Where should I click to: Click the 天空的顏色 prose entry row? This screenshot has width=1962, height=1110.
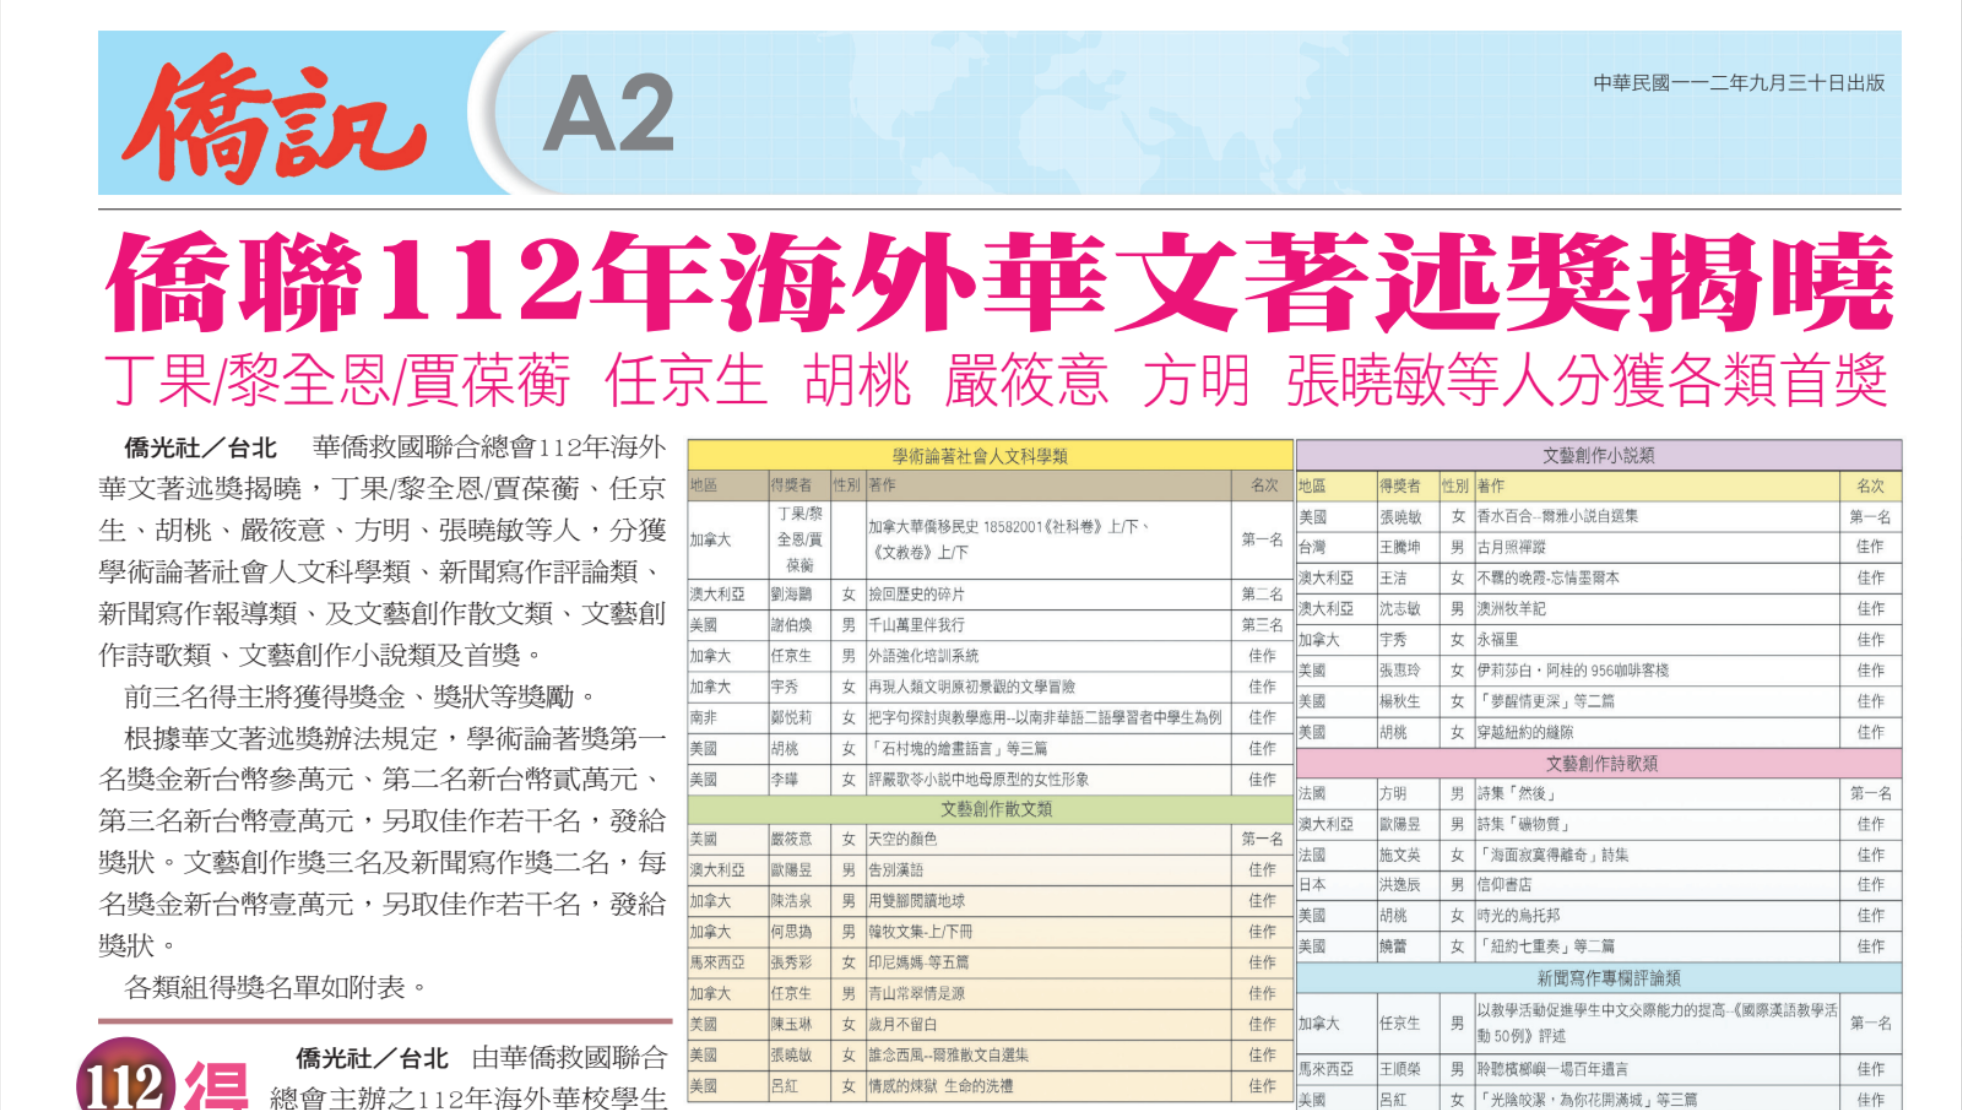(903, 839)
